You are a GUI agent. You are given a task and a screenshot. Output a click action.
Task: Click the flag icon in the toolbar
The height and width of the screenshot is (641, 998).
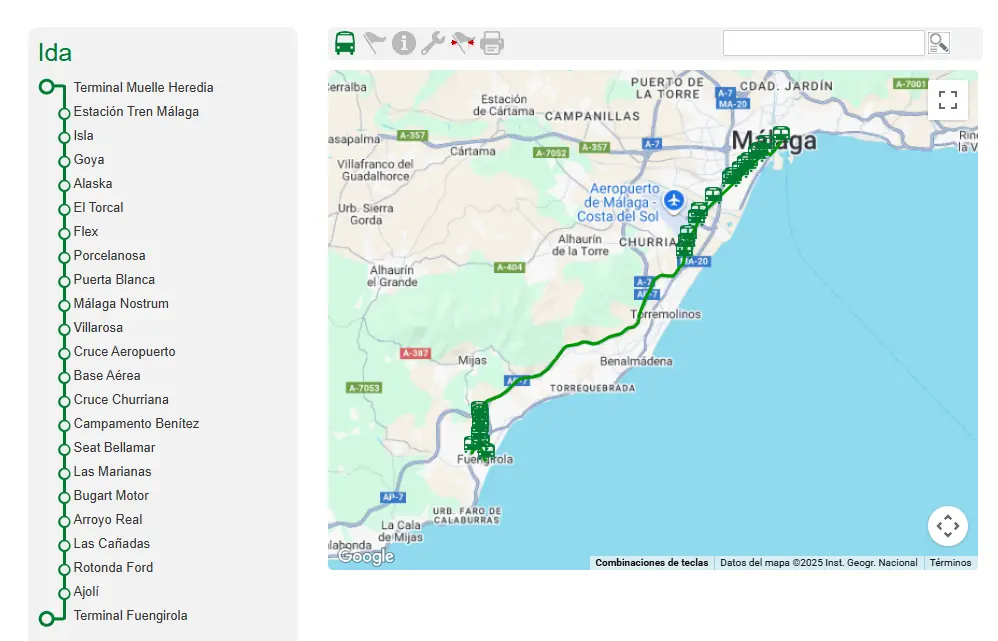(374, 42)
